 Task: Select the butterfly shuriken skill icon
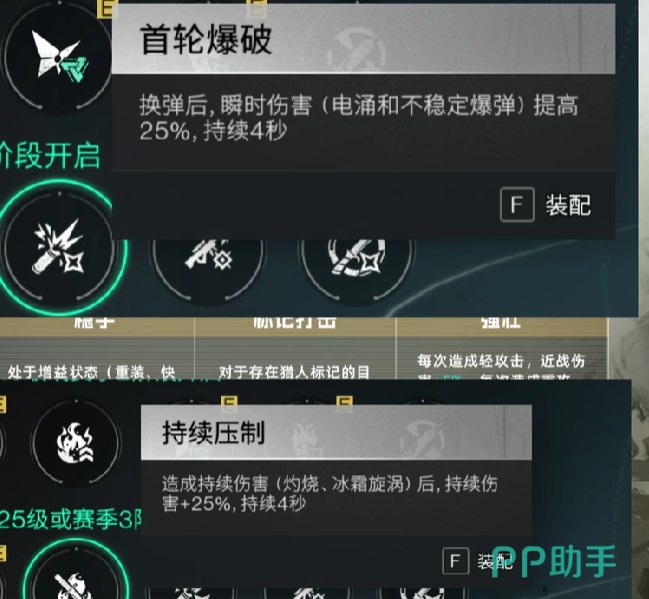point(58,57)
